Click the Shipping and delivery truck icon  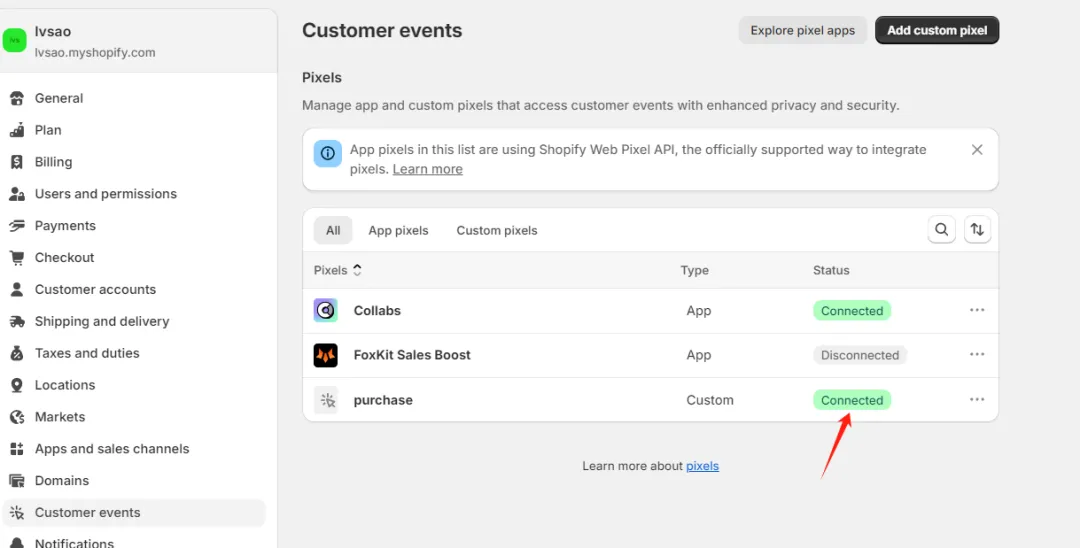[x=17, y=322]
